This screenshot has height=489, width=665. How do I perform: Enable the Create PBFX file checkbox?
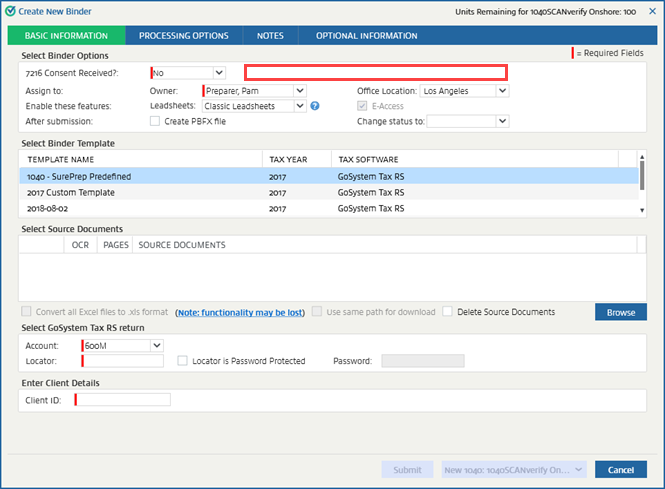tap(155, 121)
